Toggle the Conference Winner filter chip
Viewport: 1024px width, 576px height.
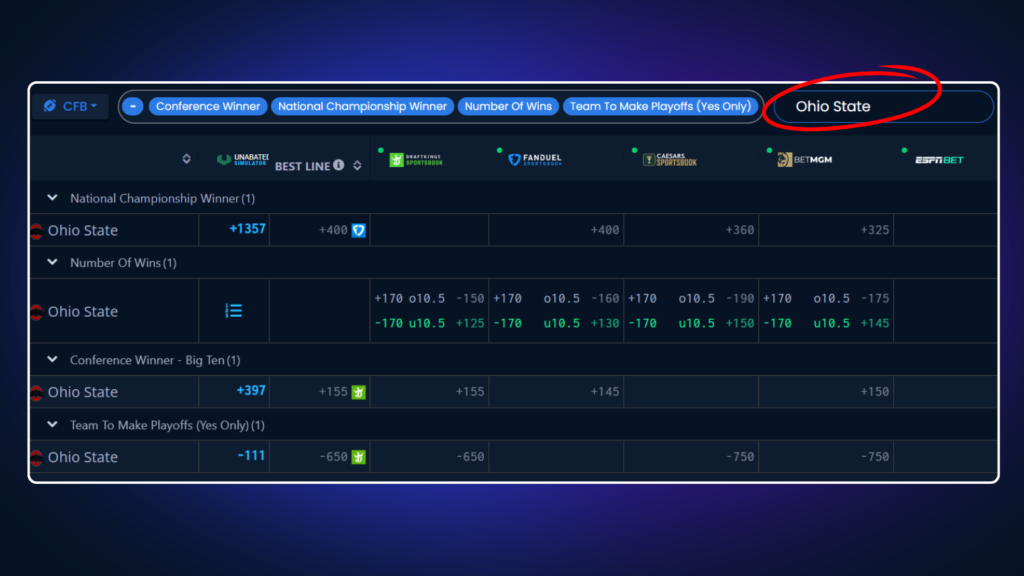pyautogui.click(x=208, y=106)
